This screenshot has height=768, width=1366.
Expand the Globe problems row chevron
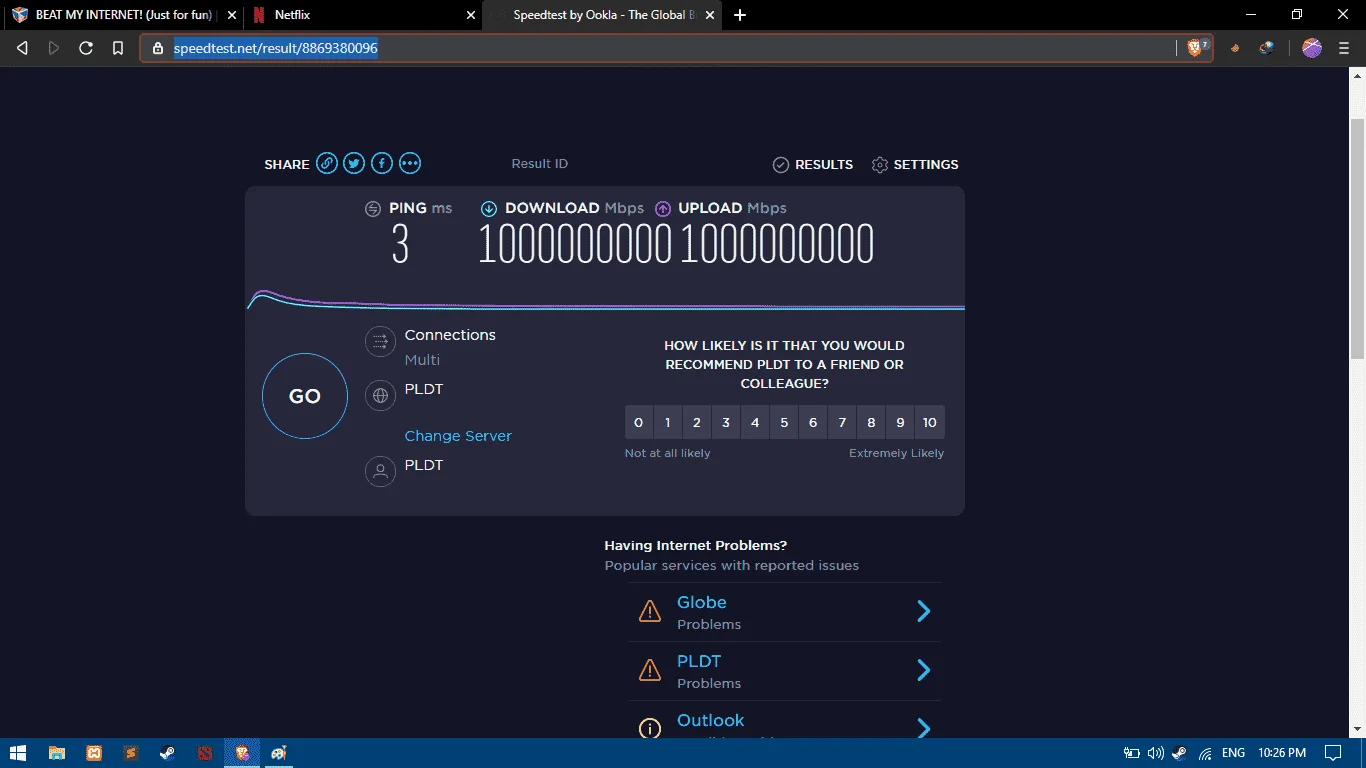click(x=924, y=611)
